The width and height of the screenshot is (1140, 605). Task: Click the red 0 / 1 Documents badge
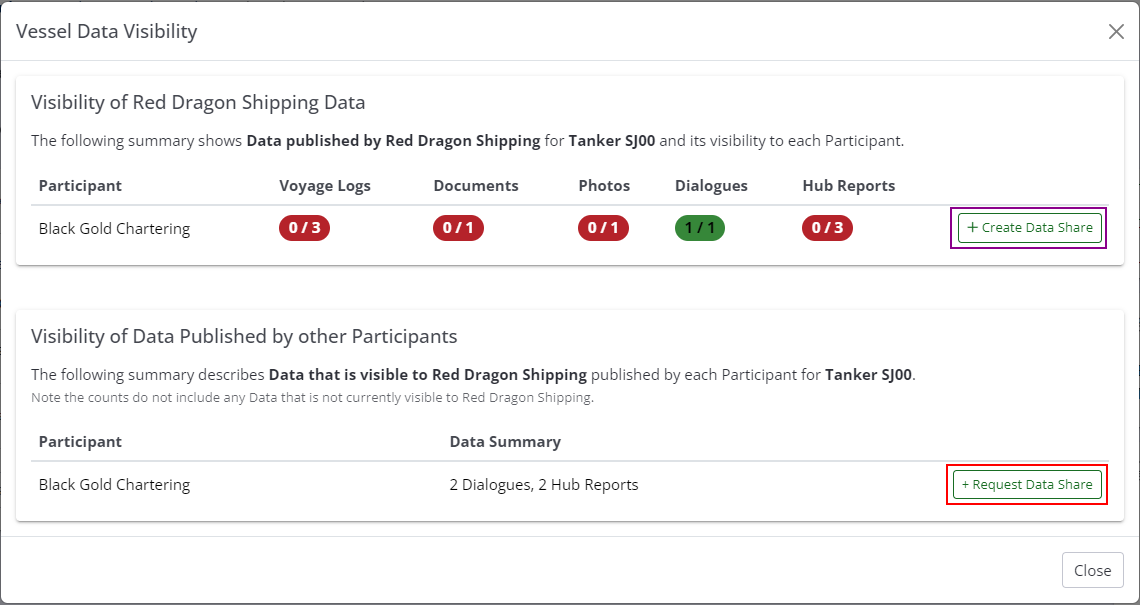[458, 228]
